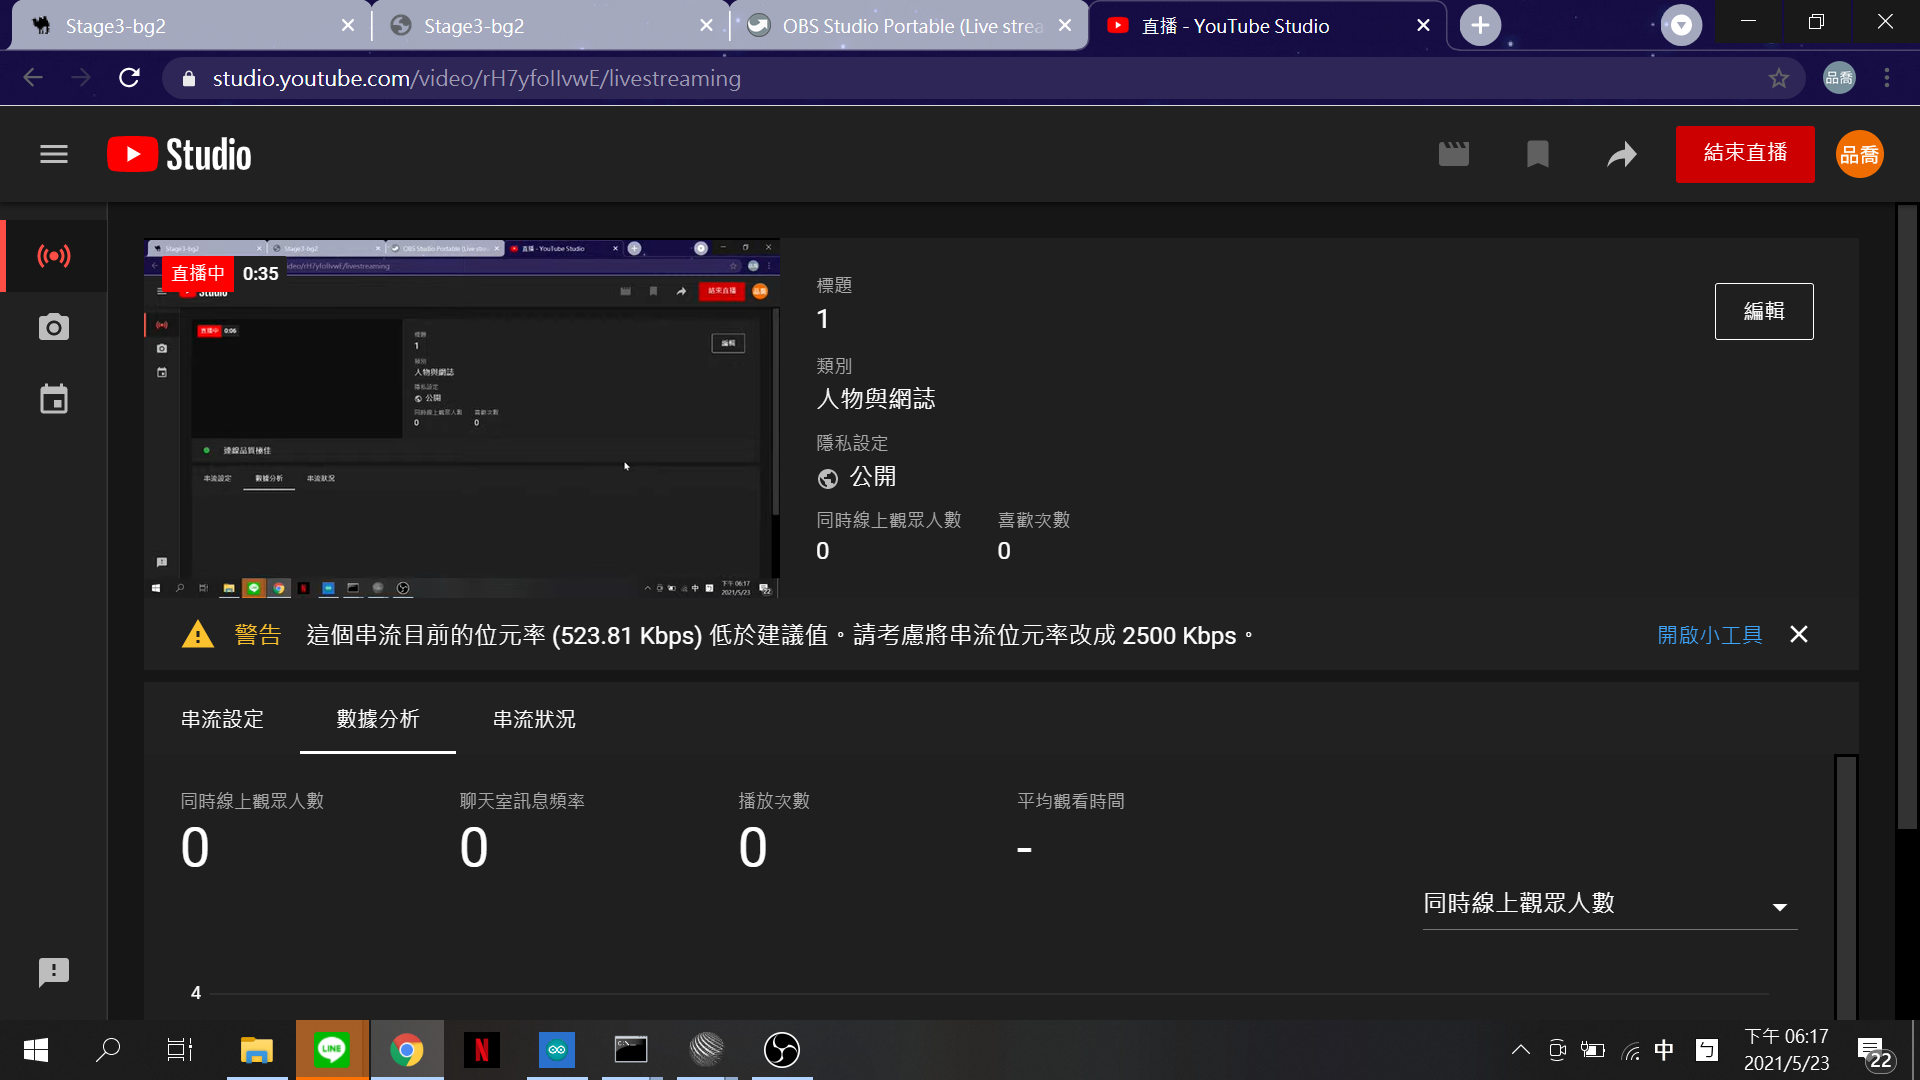This screenshot has width=1920, height=1080.
Task: Click the page vertical scrollbar
Action: coord(1907,518)
